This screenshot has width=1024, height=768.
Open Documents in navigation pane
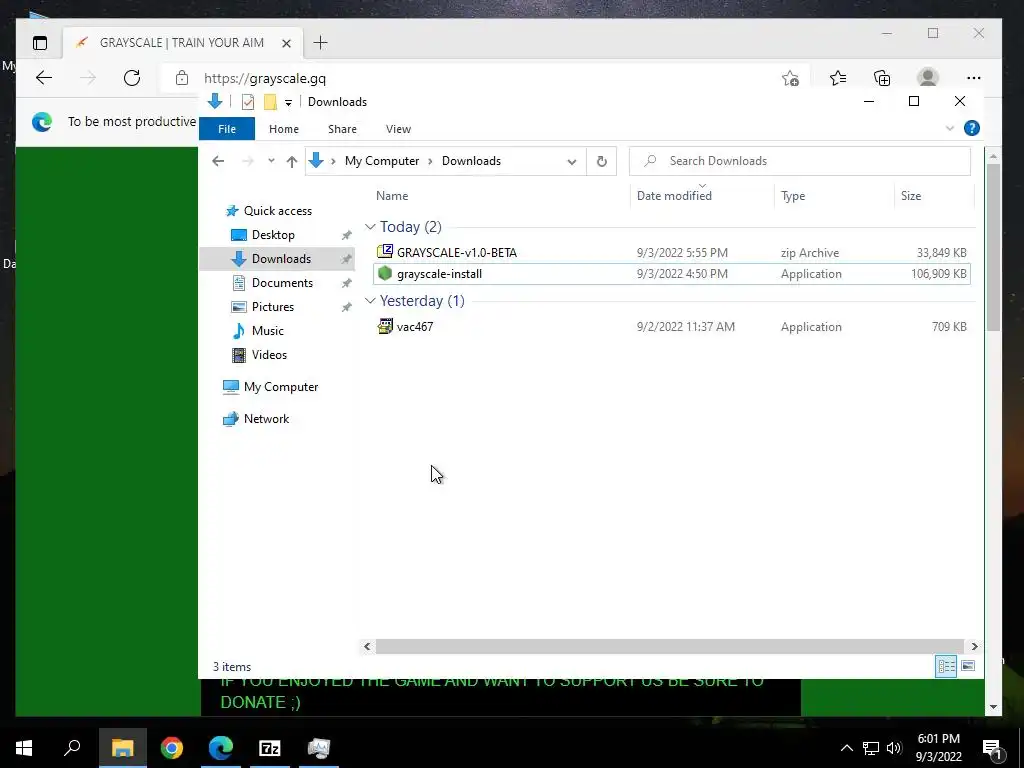282,283
